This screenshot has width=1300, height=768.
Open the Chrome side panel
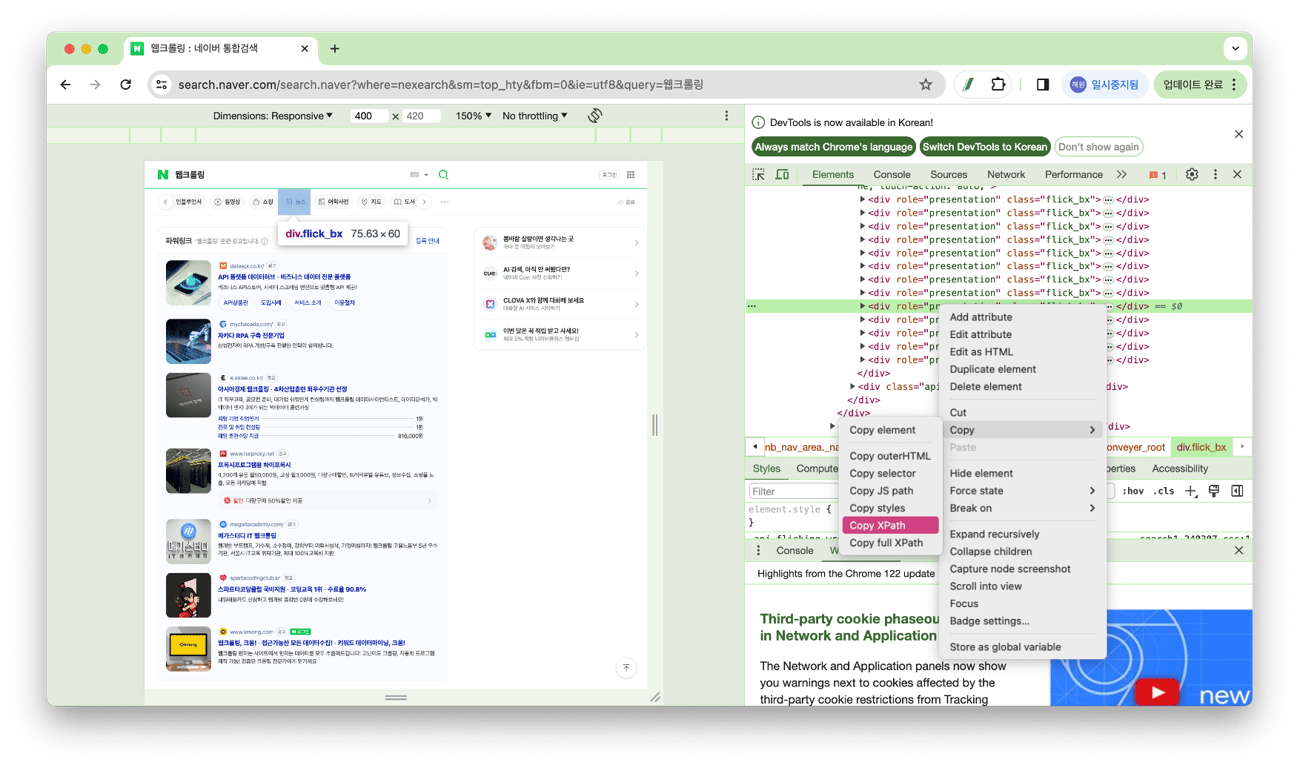click(x=1042, y=85)
